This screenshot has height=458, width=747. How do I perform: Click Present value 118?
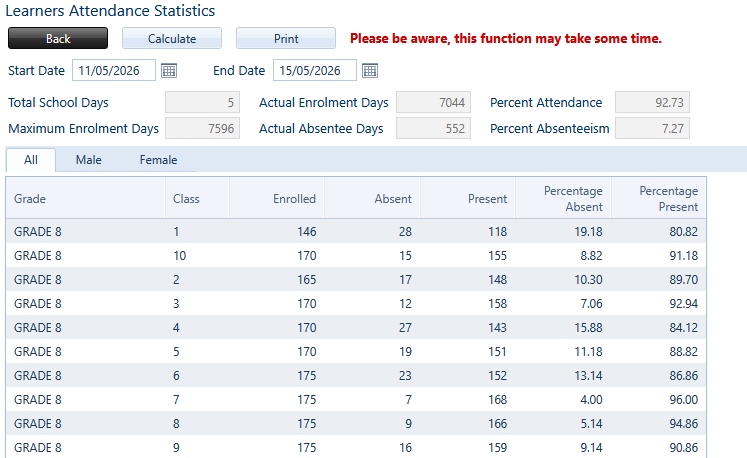pyautogui.click(x=497, y=232)
